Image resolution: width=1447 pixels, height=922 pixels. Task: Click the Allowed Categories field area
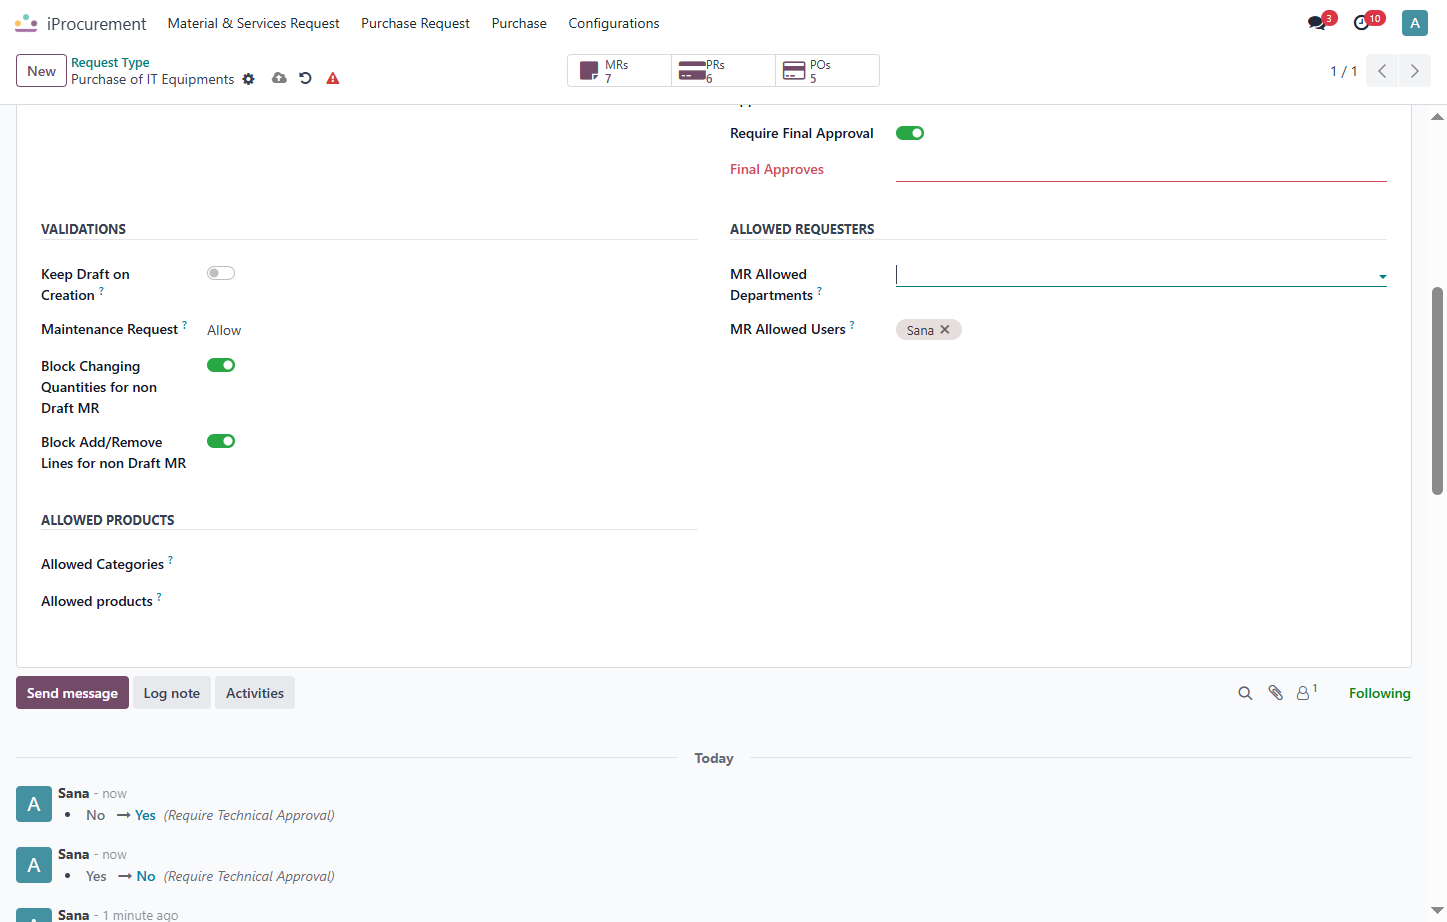[452, 565]
